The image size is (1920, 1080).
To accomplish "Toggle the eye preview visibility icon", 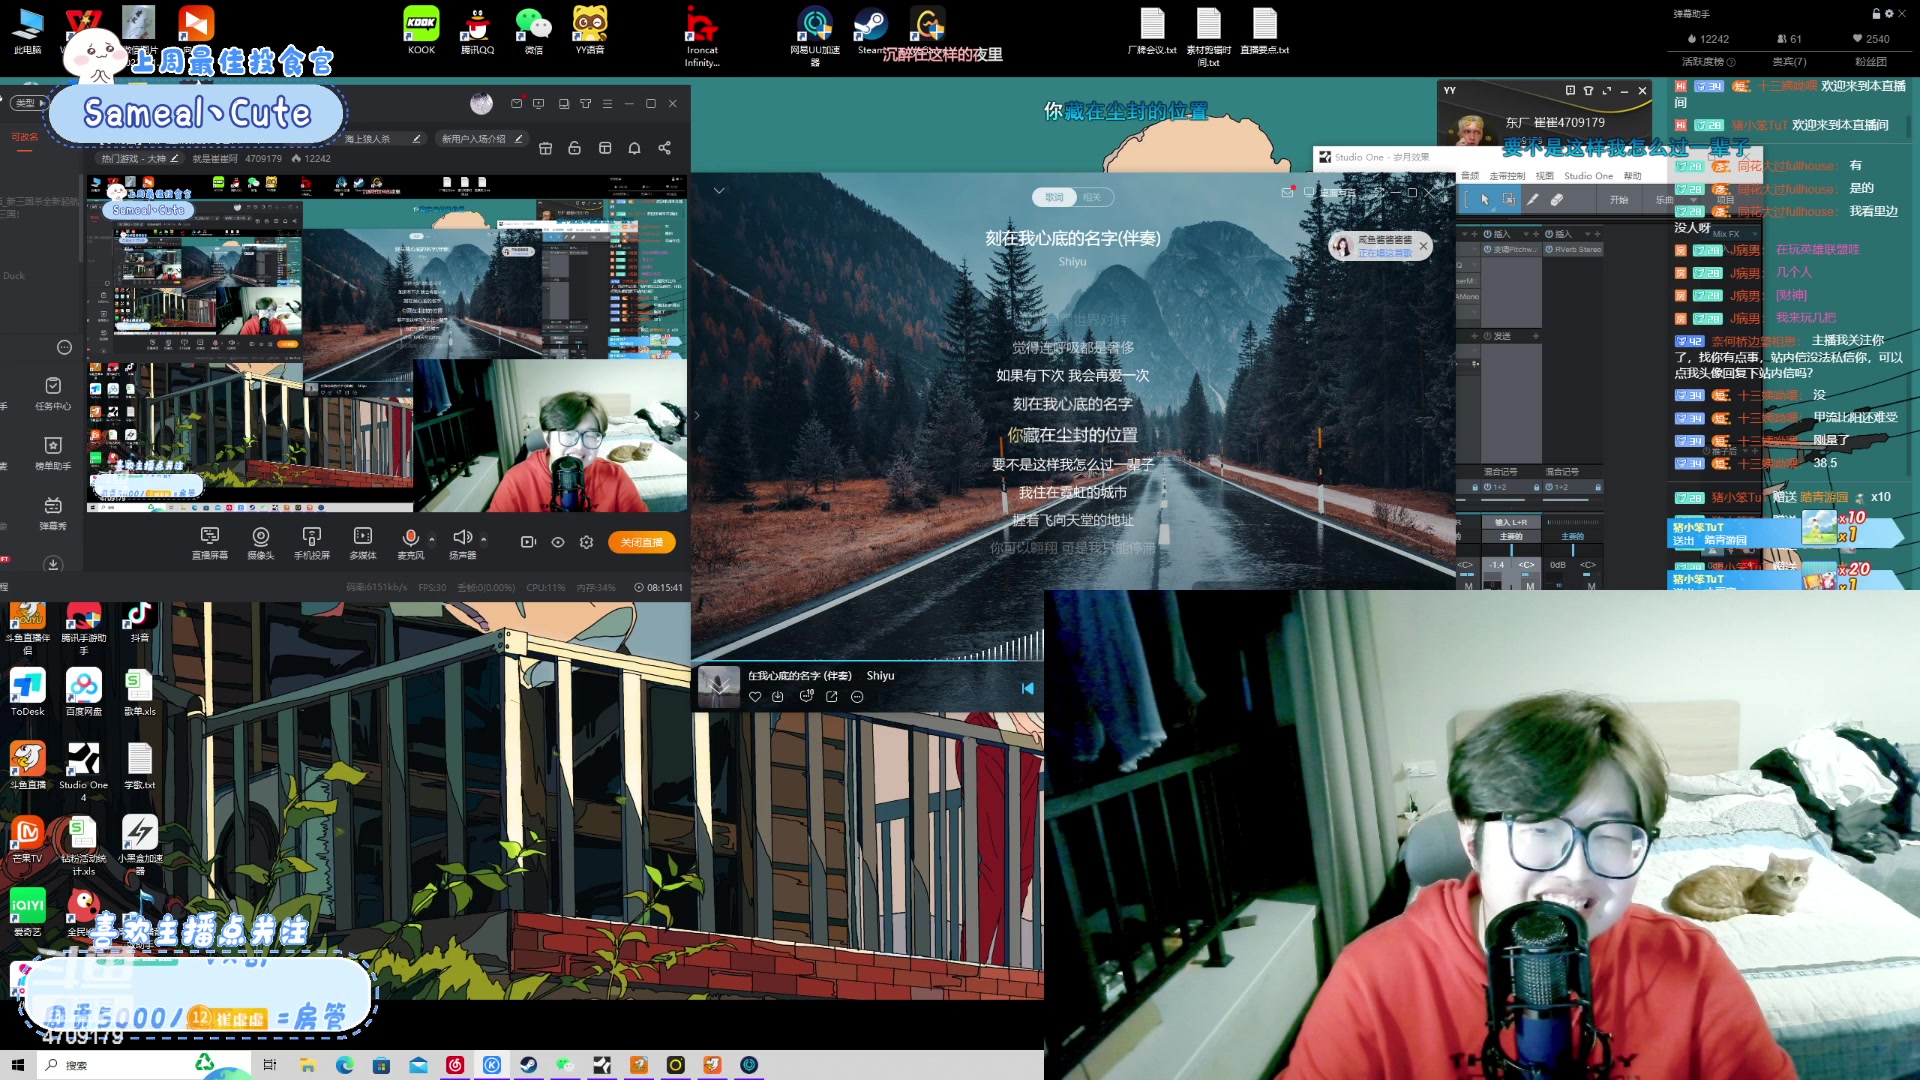I will (558, 542).
